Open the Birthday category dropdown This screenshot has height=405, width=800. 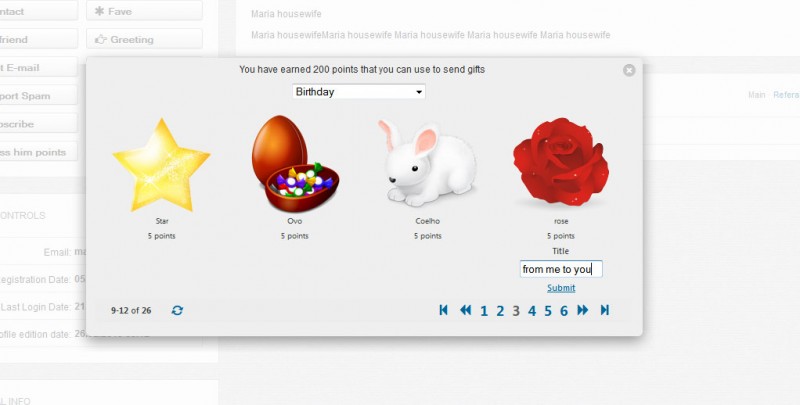(x=359, y=92)
